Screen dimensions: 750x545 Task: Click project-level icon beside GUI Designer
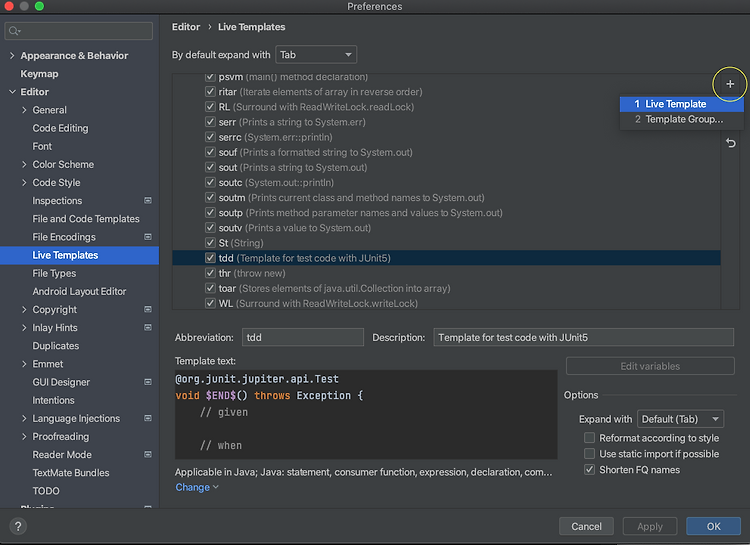(148, 382)
